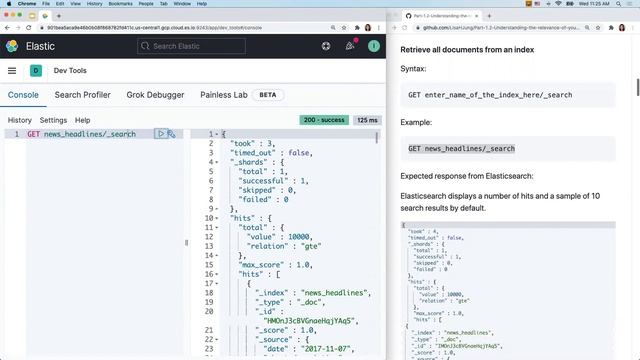Switch to the Search Profiler tab
This screenshot has height=360, width=640.
pos(82,95)
